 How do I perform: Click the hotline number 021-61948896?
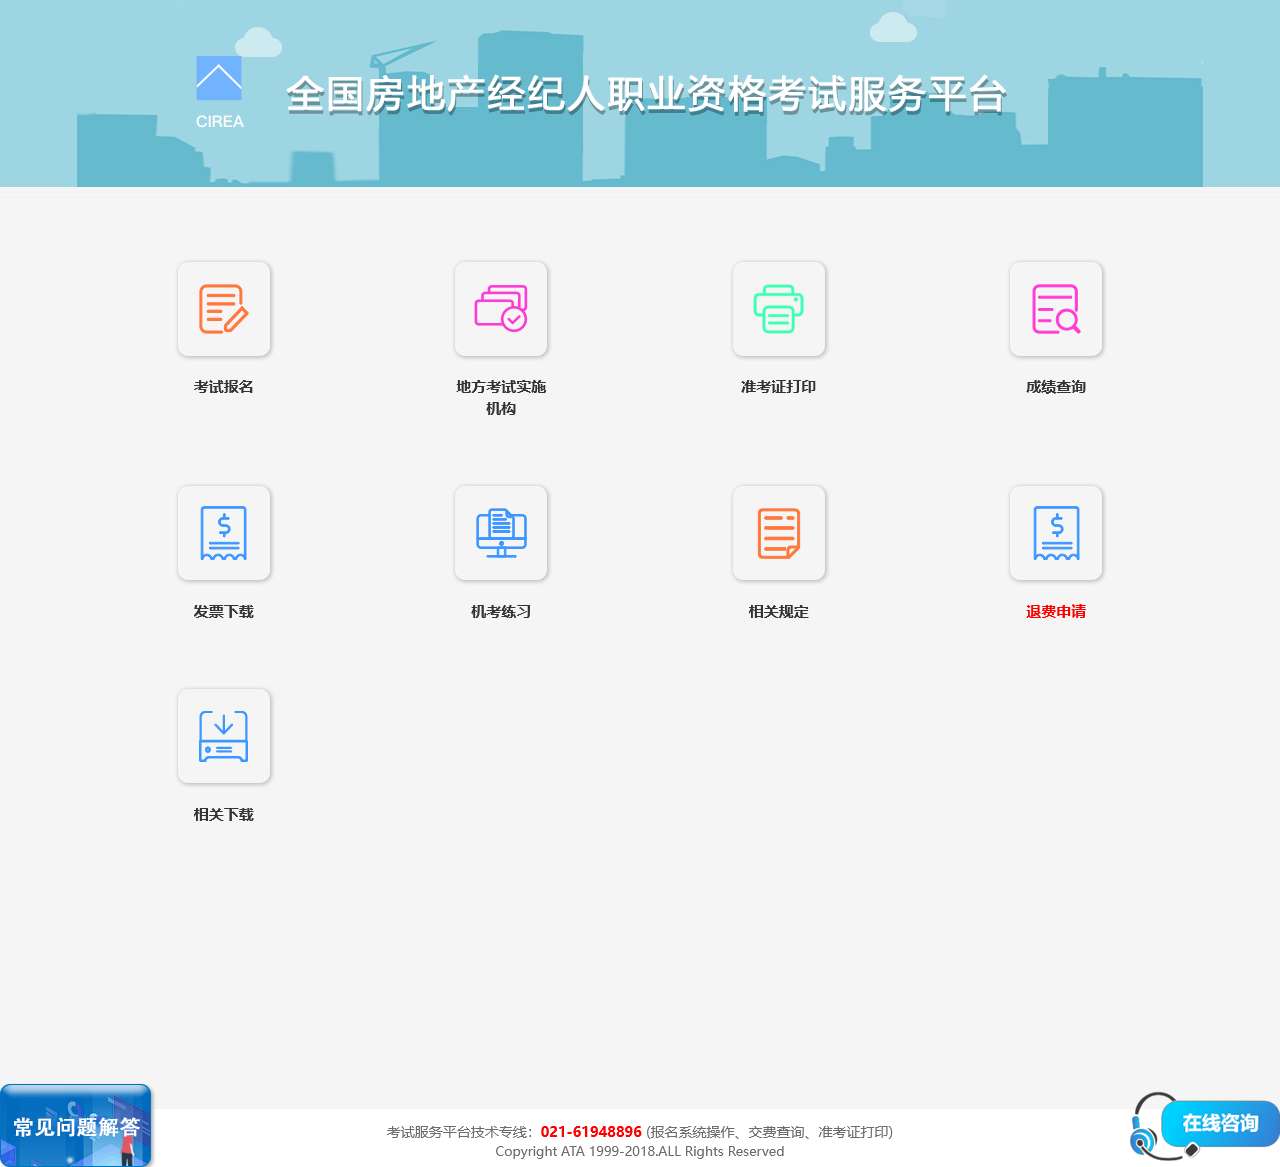point(591,1132)
